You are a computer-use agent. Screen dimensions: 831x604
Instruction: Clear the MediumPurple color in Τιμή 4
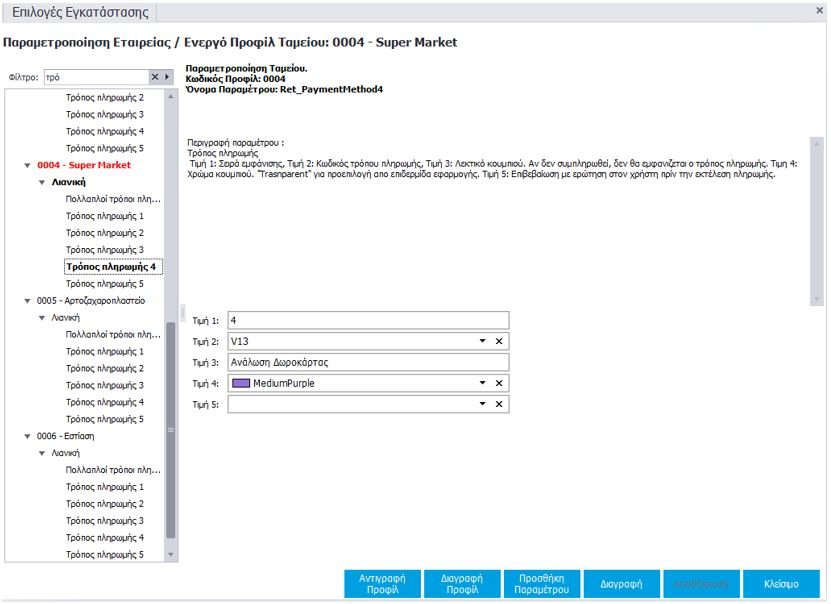pos(498,383)
